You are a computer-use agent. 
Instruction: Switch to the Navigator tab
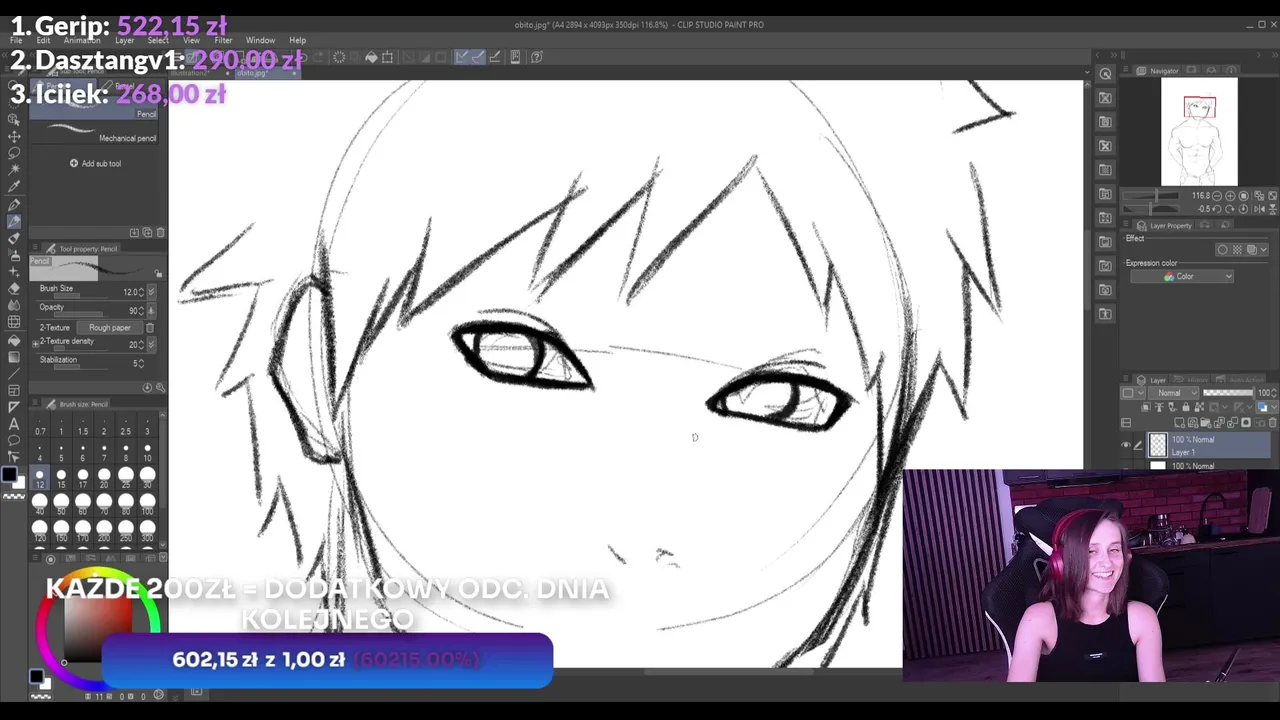click(1158, 71)
